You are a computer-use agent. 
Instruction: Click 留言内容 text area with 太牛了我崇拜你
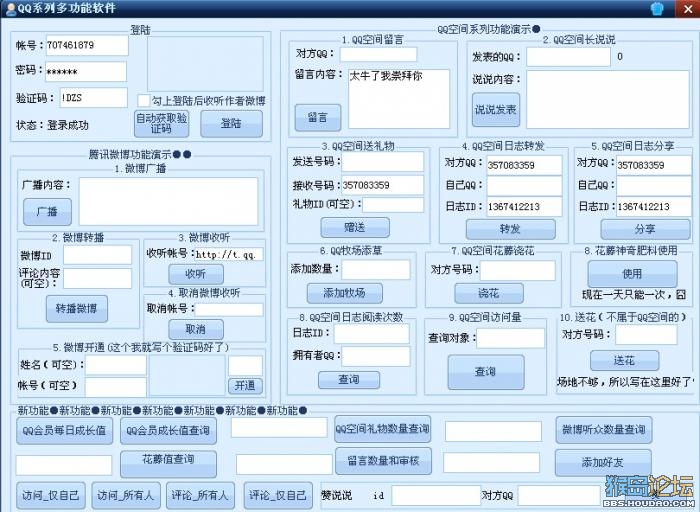tap(399, 99)
